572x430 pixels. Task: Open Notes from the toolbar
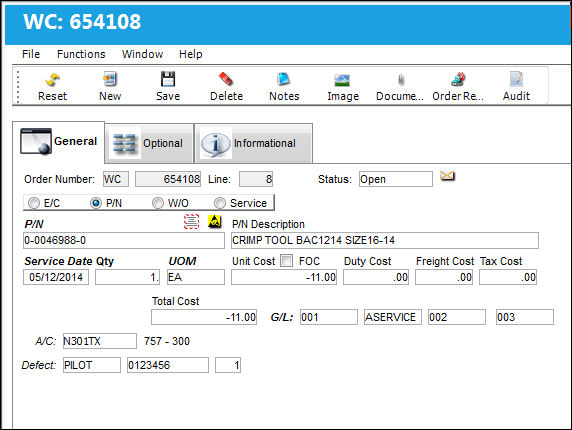(283, 79)
